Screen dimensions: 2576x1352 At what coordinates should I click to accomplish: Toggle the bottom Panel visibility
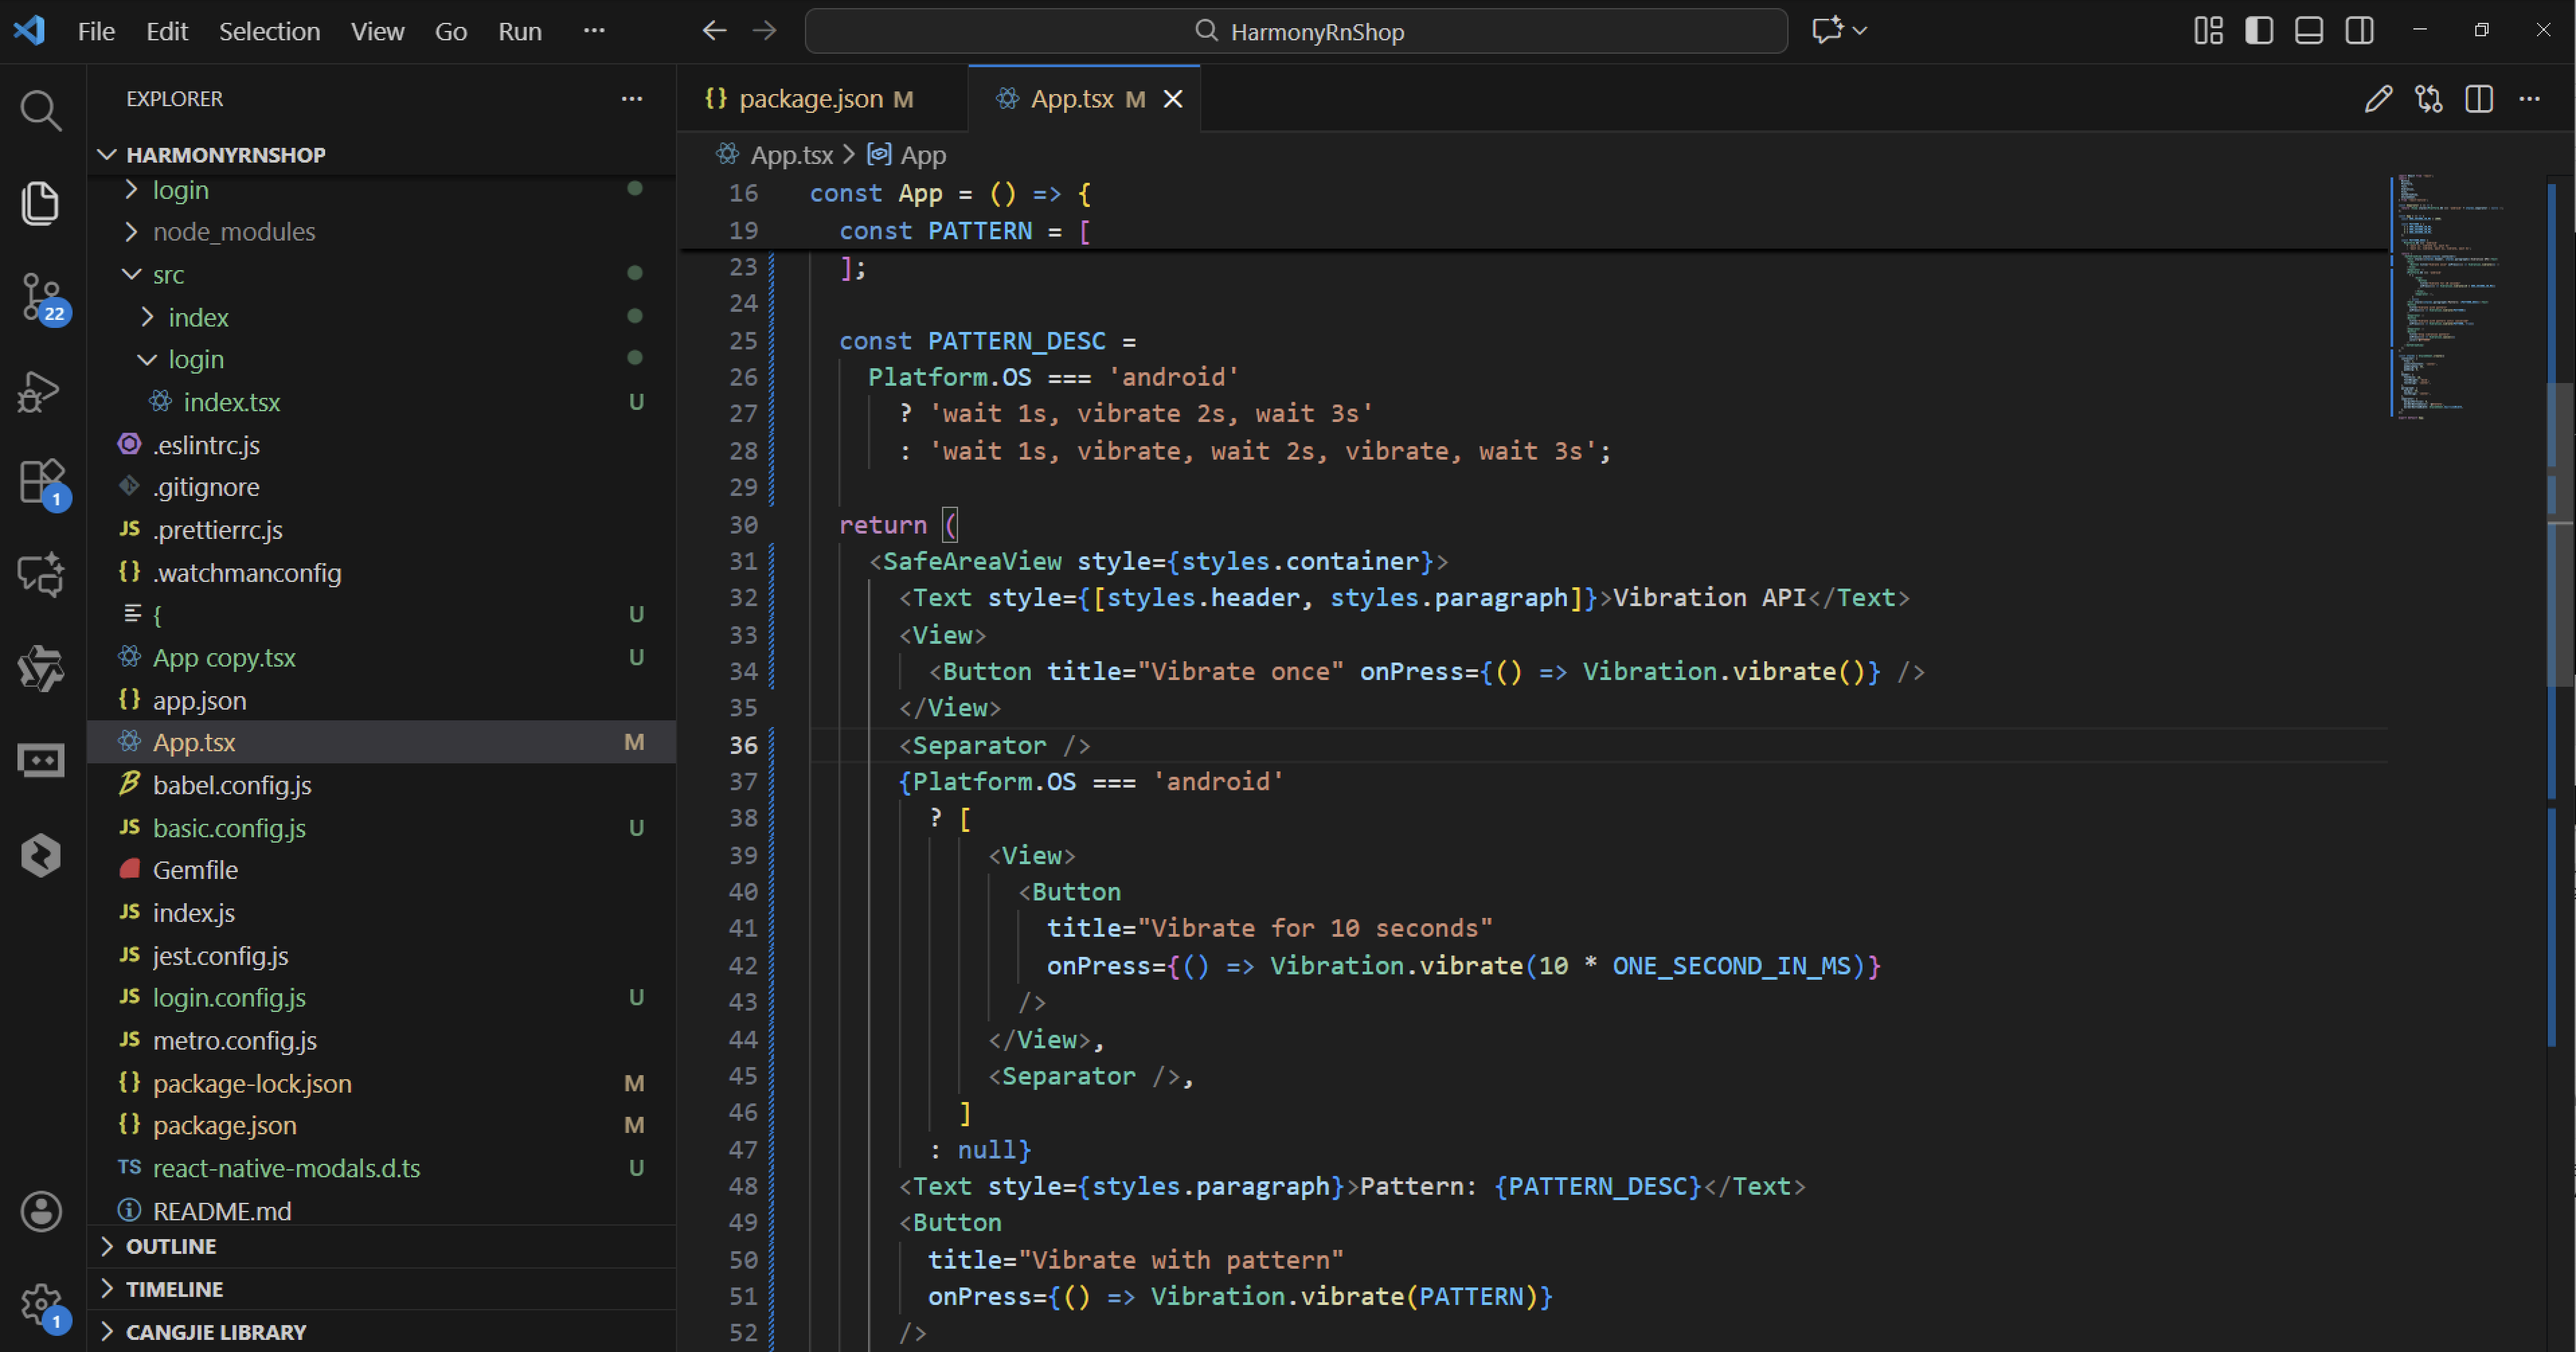[2308, 31]
